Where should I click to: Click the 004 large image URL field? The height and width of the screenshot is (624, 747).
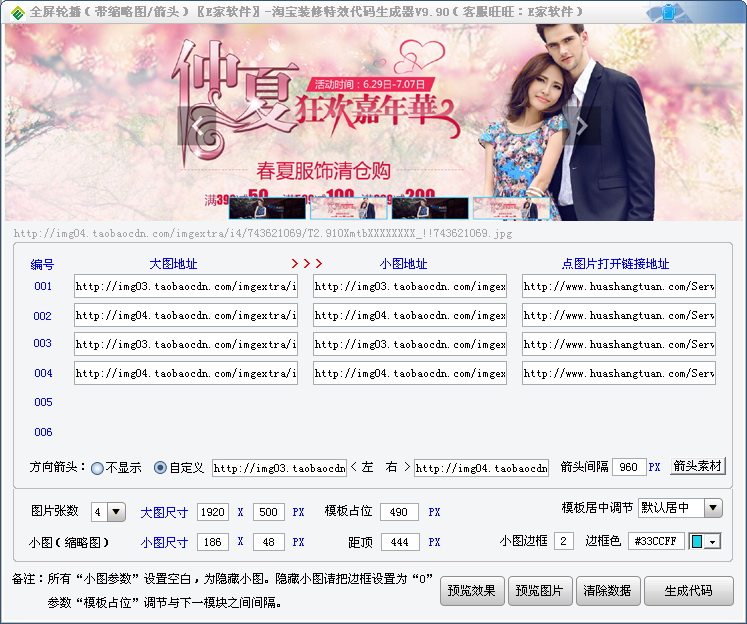pos(186,373)
